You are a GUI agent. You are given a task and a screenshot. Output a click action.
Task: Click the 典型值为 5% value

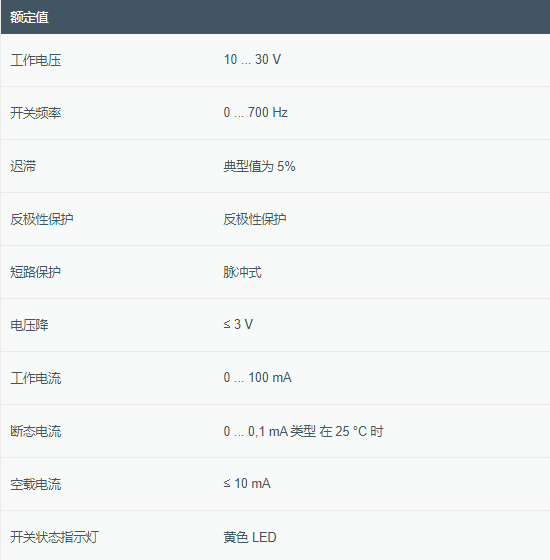pyautogui.click(x=259, y=166)
